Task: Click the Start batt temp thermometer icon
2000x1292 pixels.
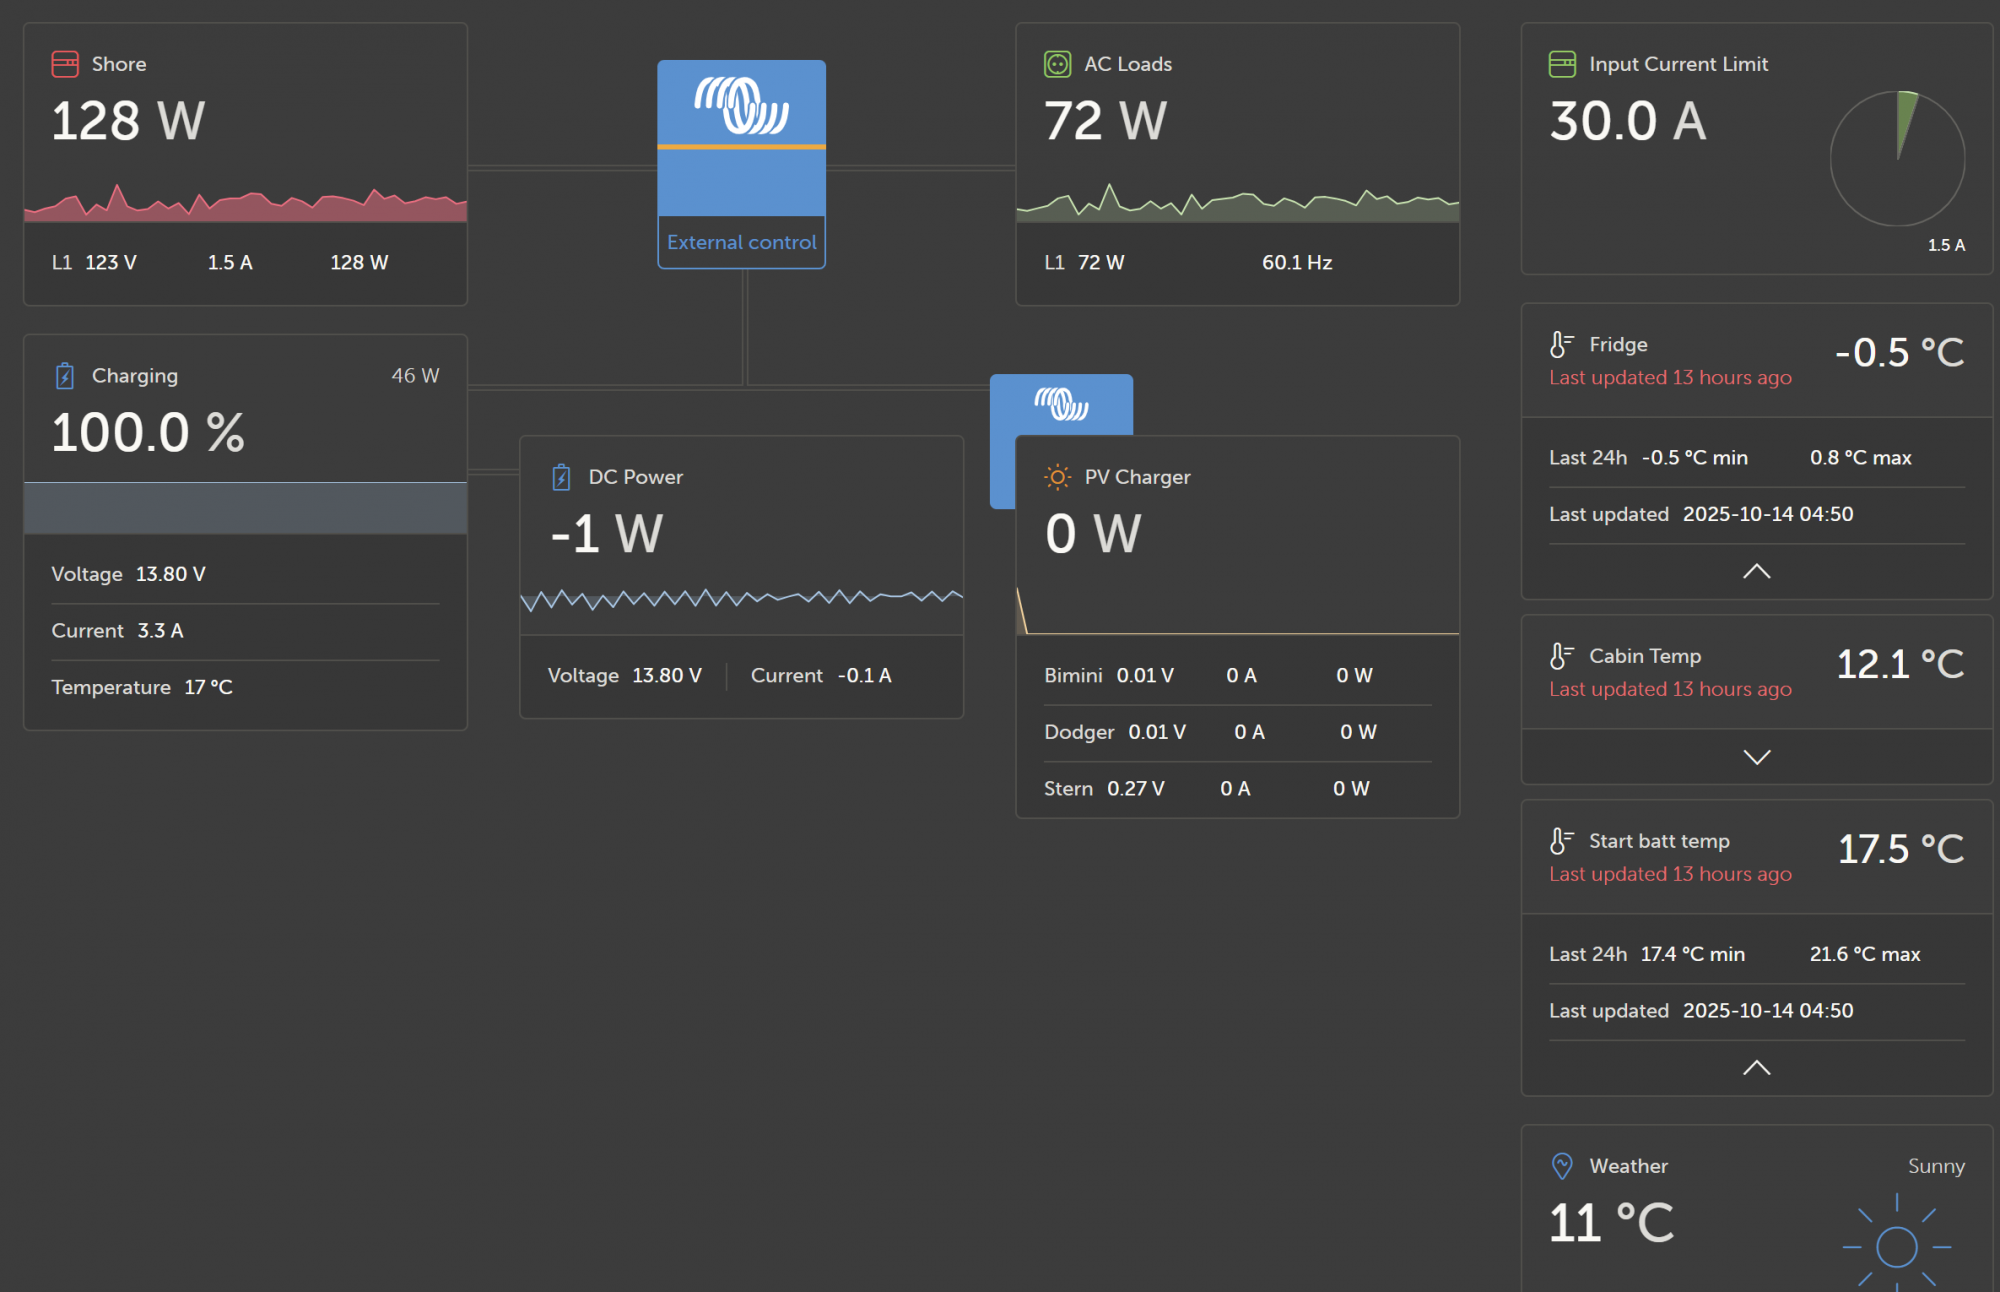Action: tap(1560, 841)
